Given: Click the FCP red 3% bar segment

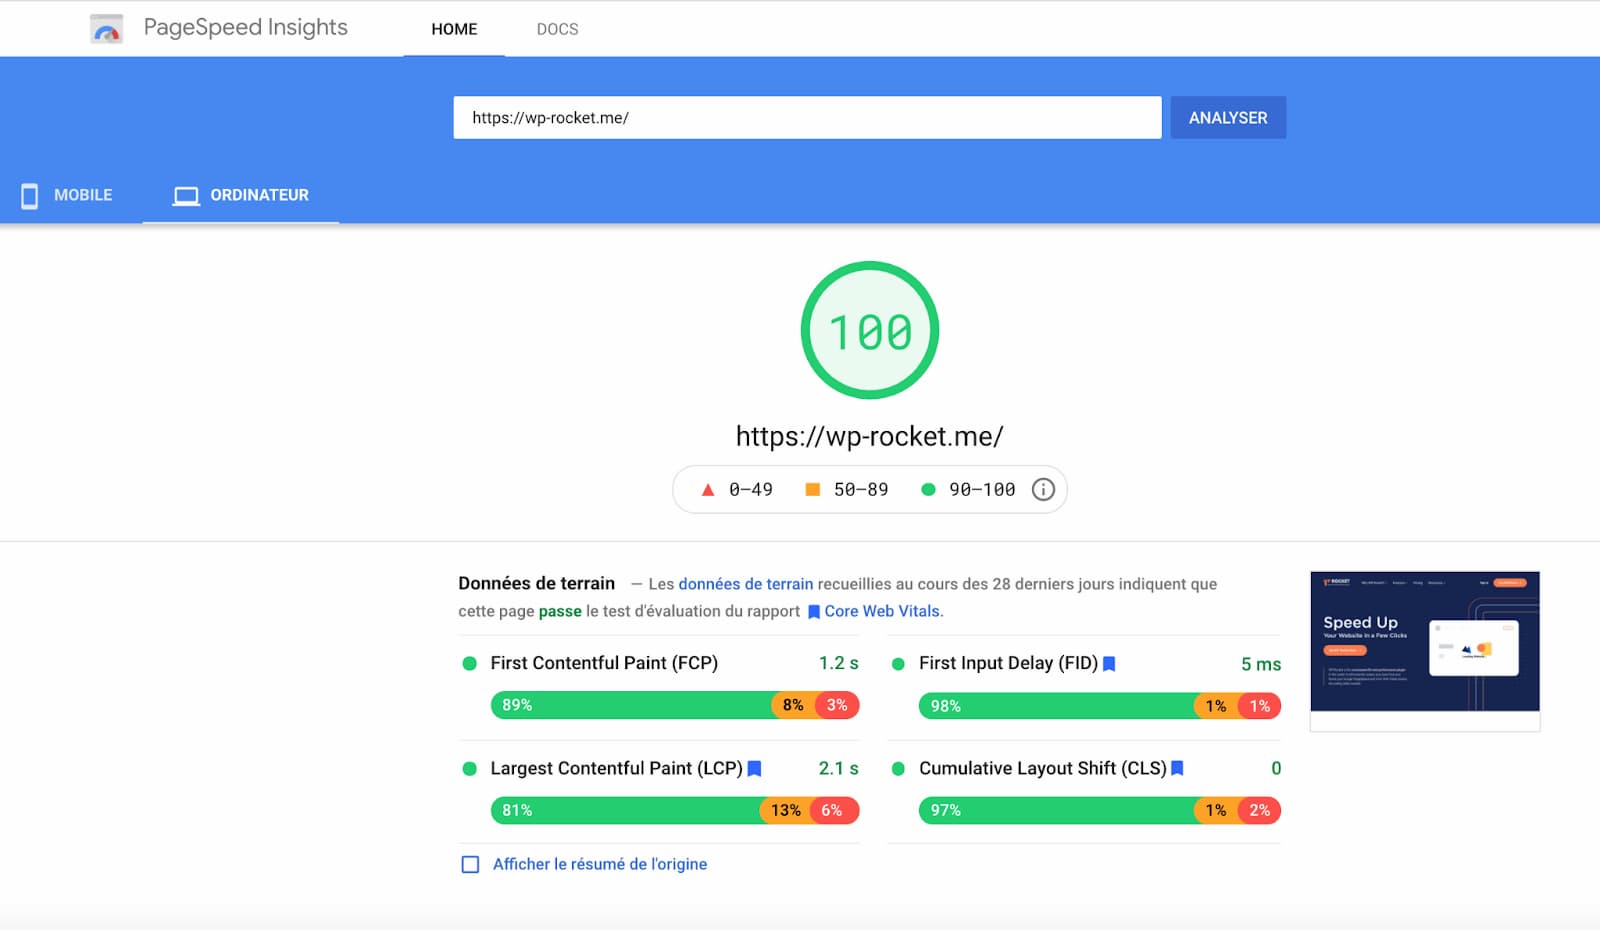Looking at the screenshot, I should click(x=837, y=705).
